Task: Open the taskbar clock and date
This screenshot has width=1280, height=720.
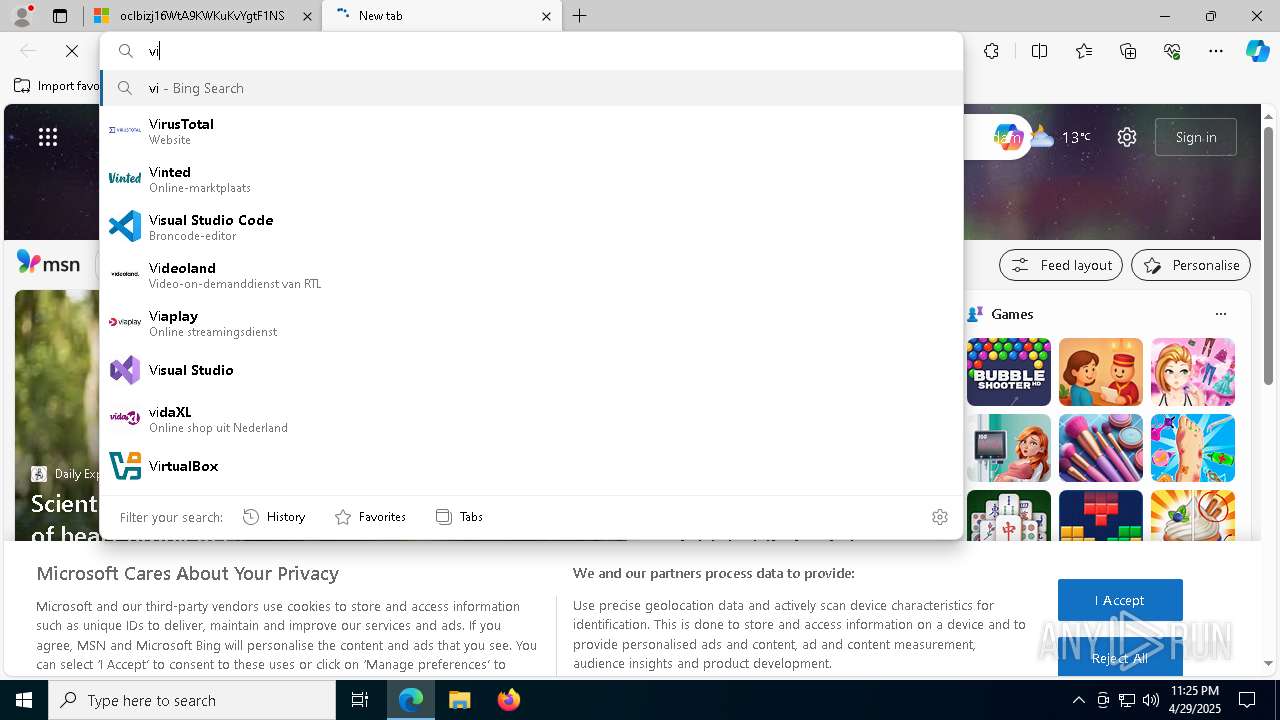Action: [x=1194, y=700]
